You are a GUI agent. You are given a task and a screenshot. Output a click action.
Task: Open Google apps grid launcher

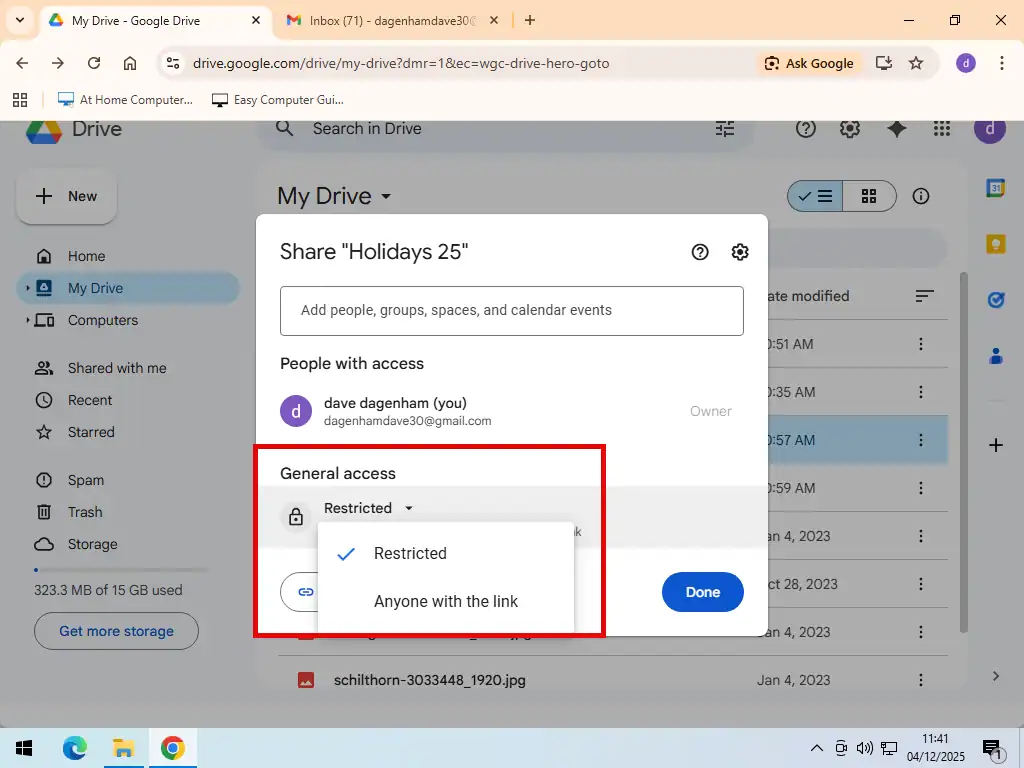pyautogui.click(x=941, y=129)
